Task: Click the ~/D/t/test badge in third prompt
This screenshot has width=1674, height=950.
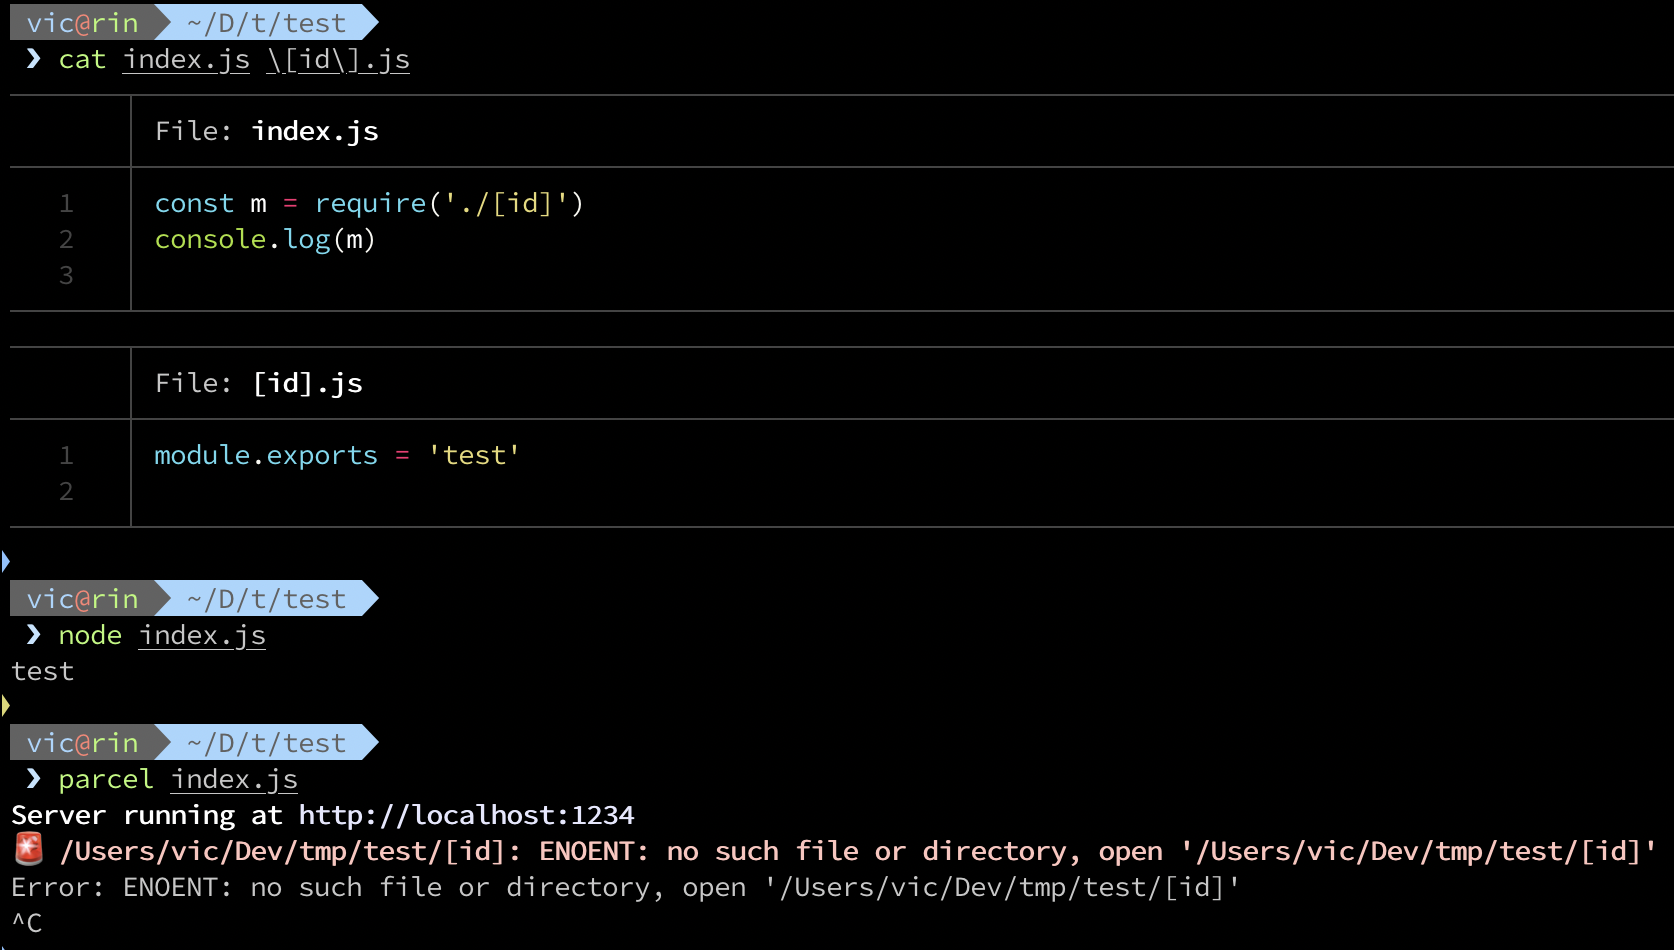Action: (x=263, y=742)
